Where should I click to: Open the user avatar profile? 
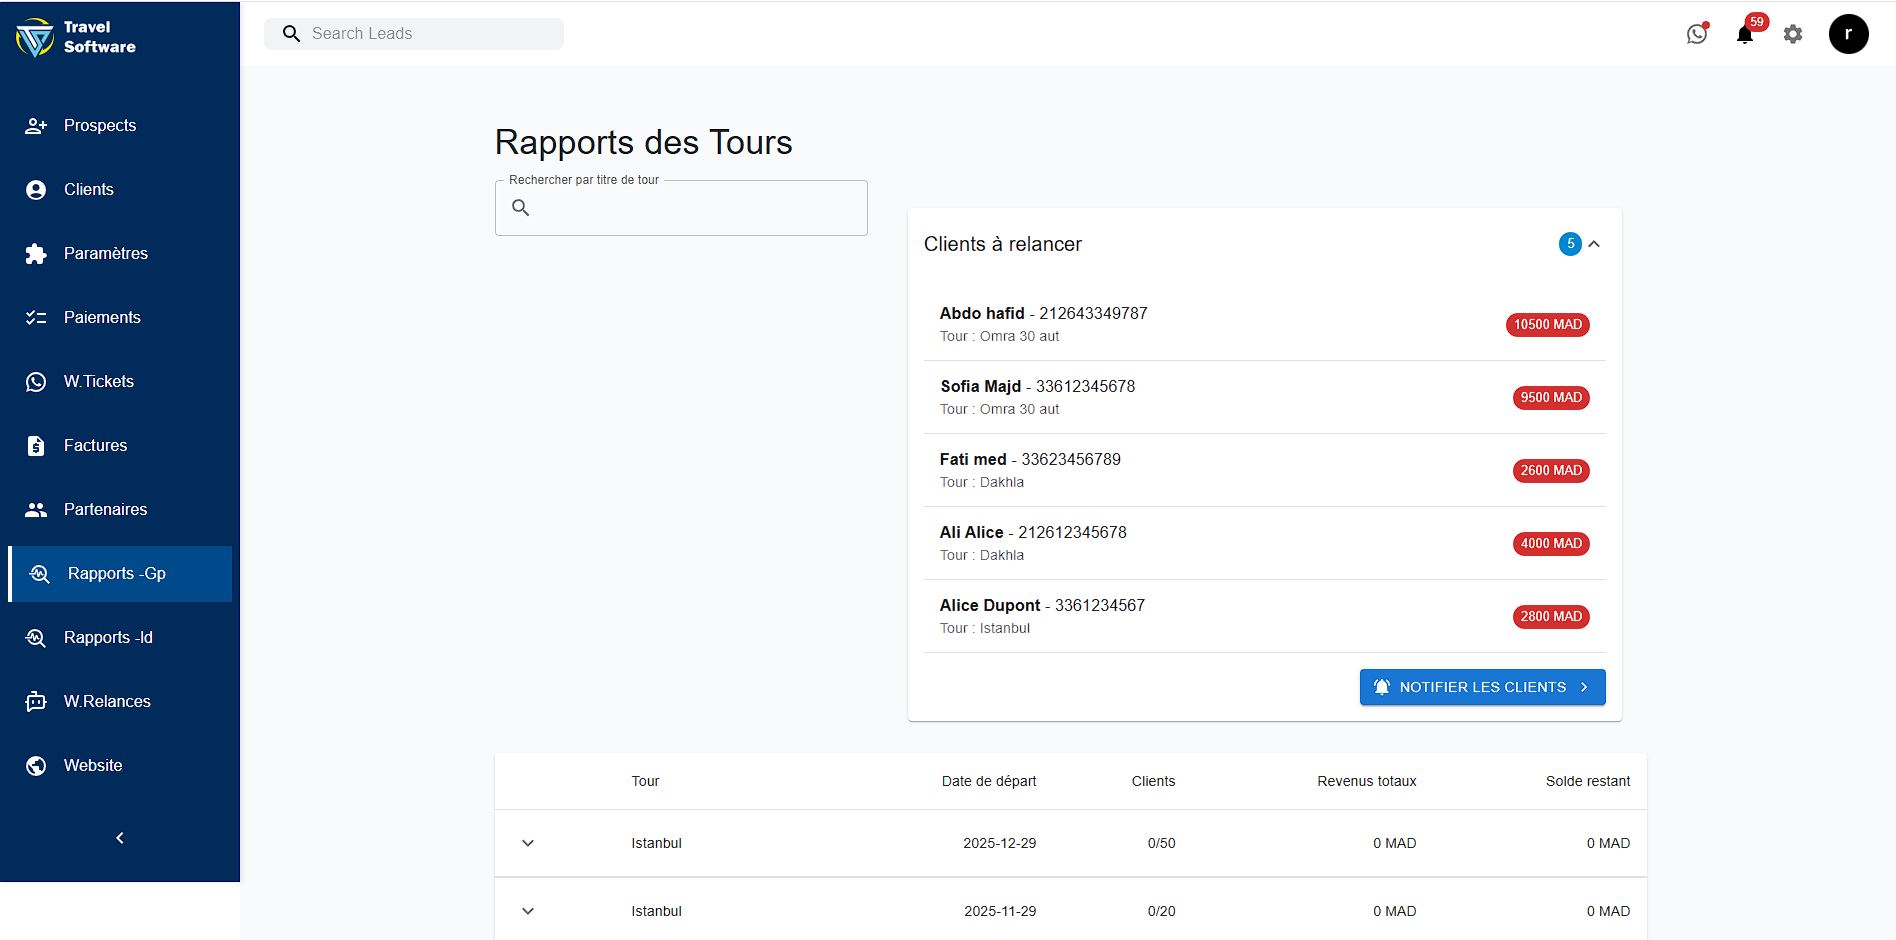[x=1849, y=33]
